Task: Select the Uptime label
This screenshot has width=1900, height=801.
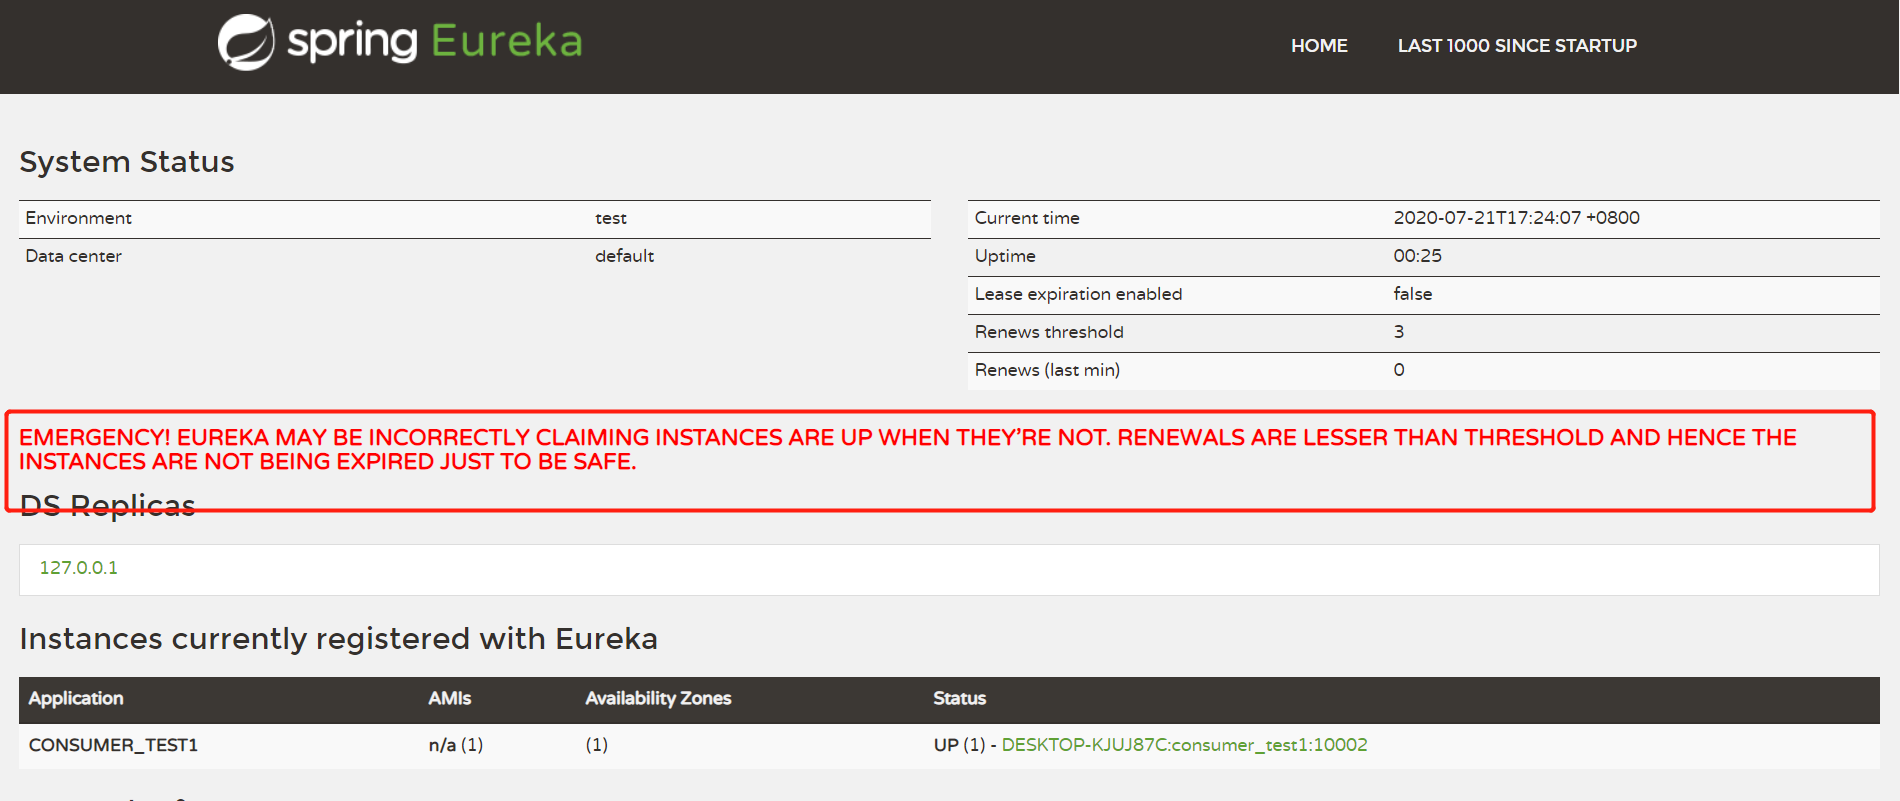Action: tap(1005, 256)
